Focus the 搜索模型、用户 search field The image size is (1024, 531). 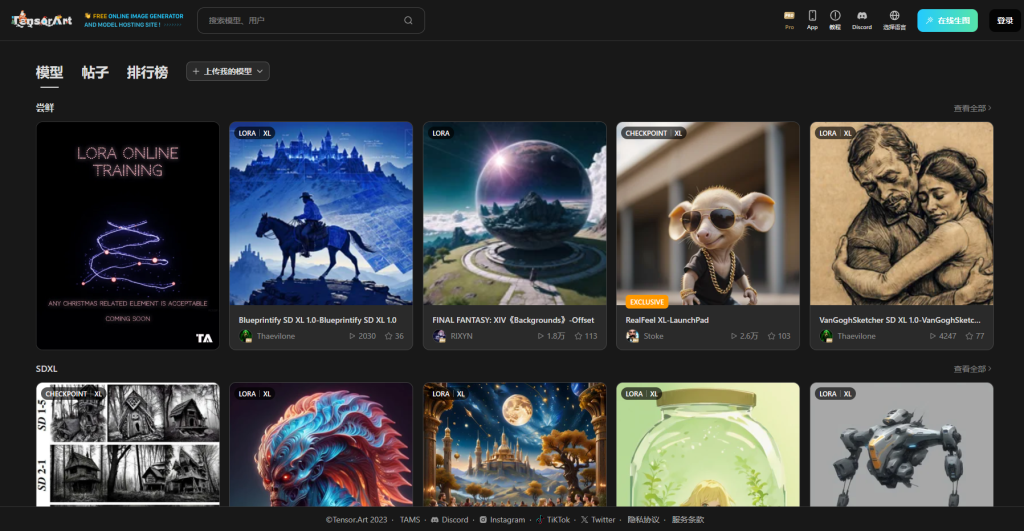click(311, 20)
